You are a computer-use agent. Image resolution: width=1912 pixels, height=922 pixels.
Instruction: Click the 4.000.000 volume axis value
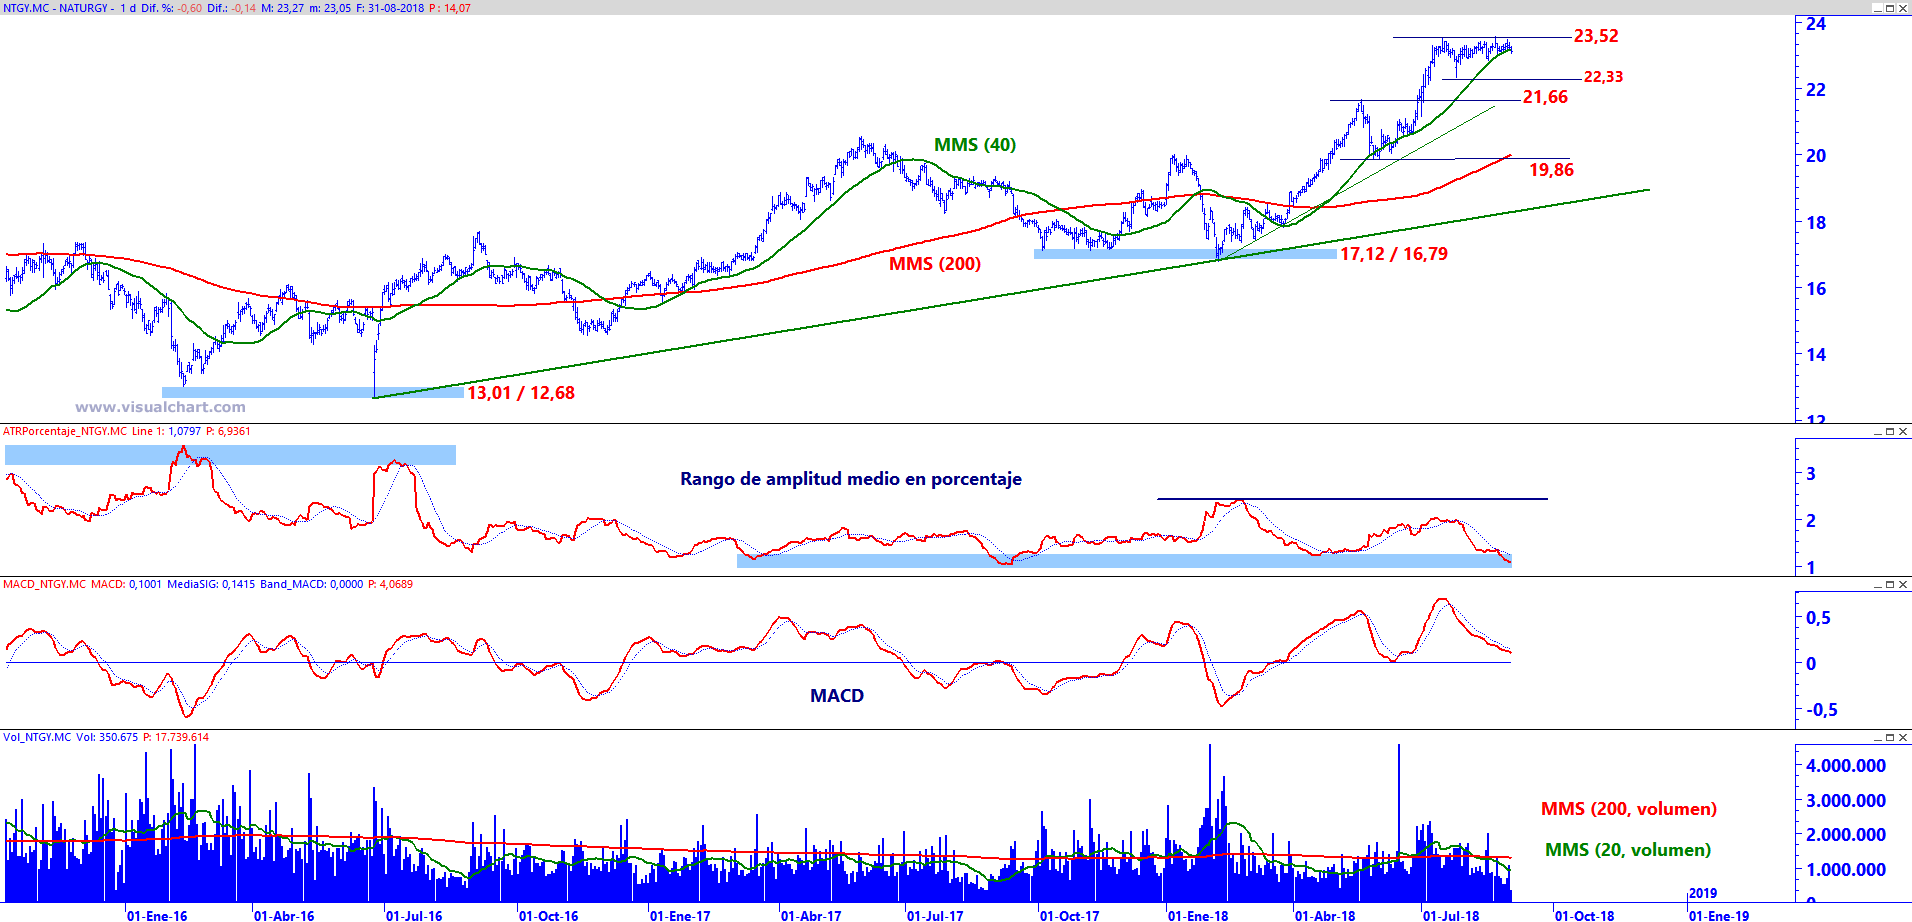[1846, 766]
